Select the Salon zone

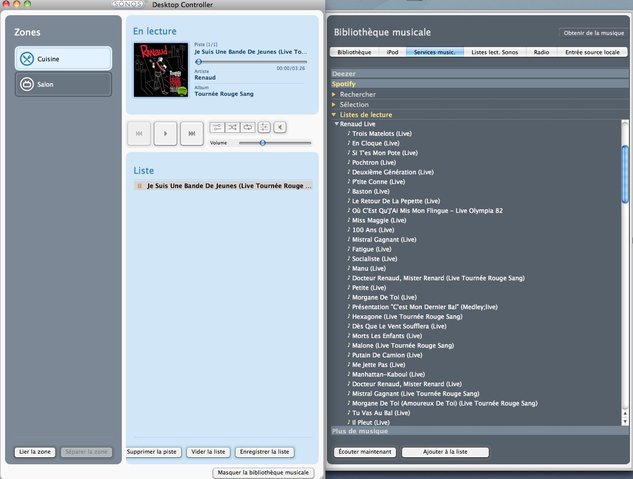63,84
